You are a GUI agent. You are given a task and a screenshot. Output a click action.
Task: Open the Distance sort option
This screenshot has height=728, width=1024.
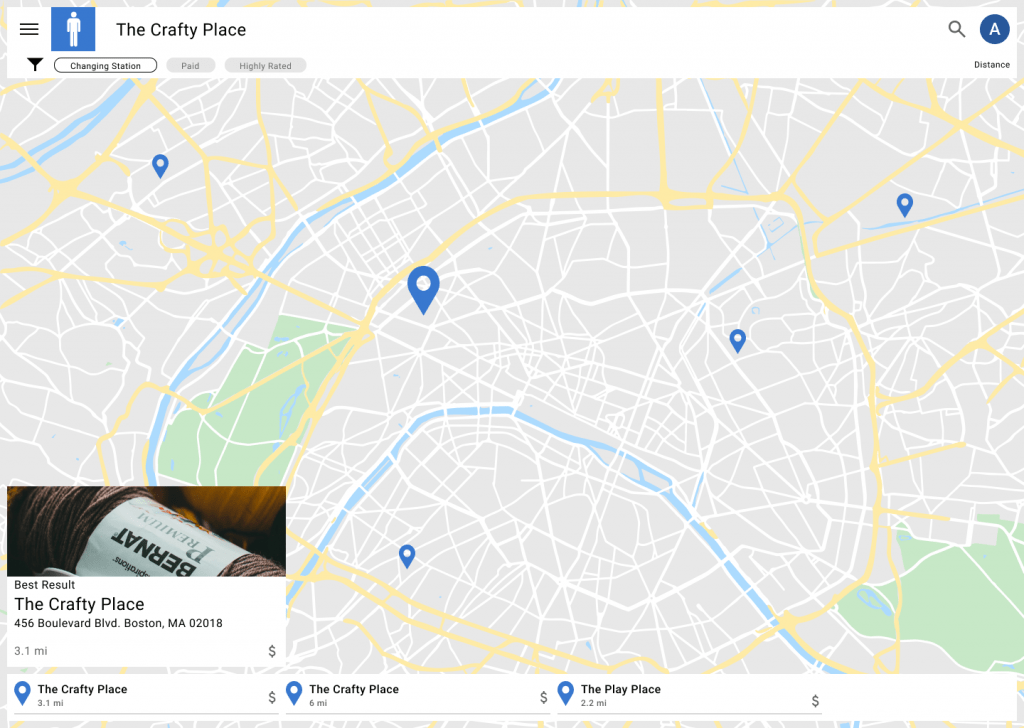[x=991, y=65]
